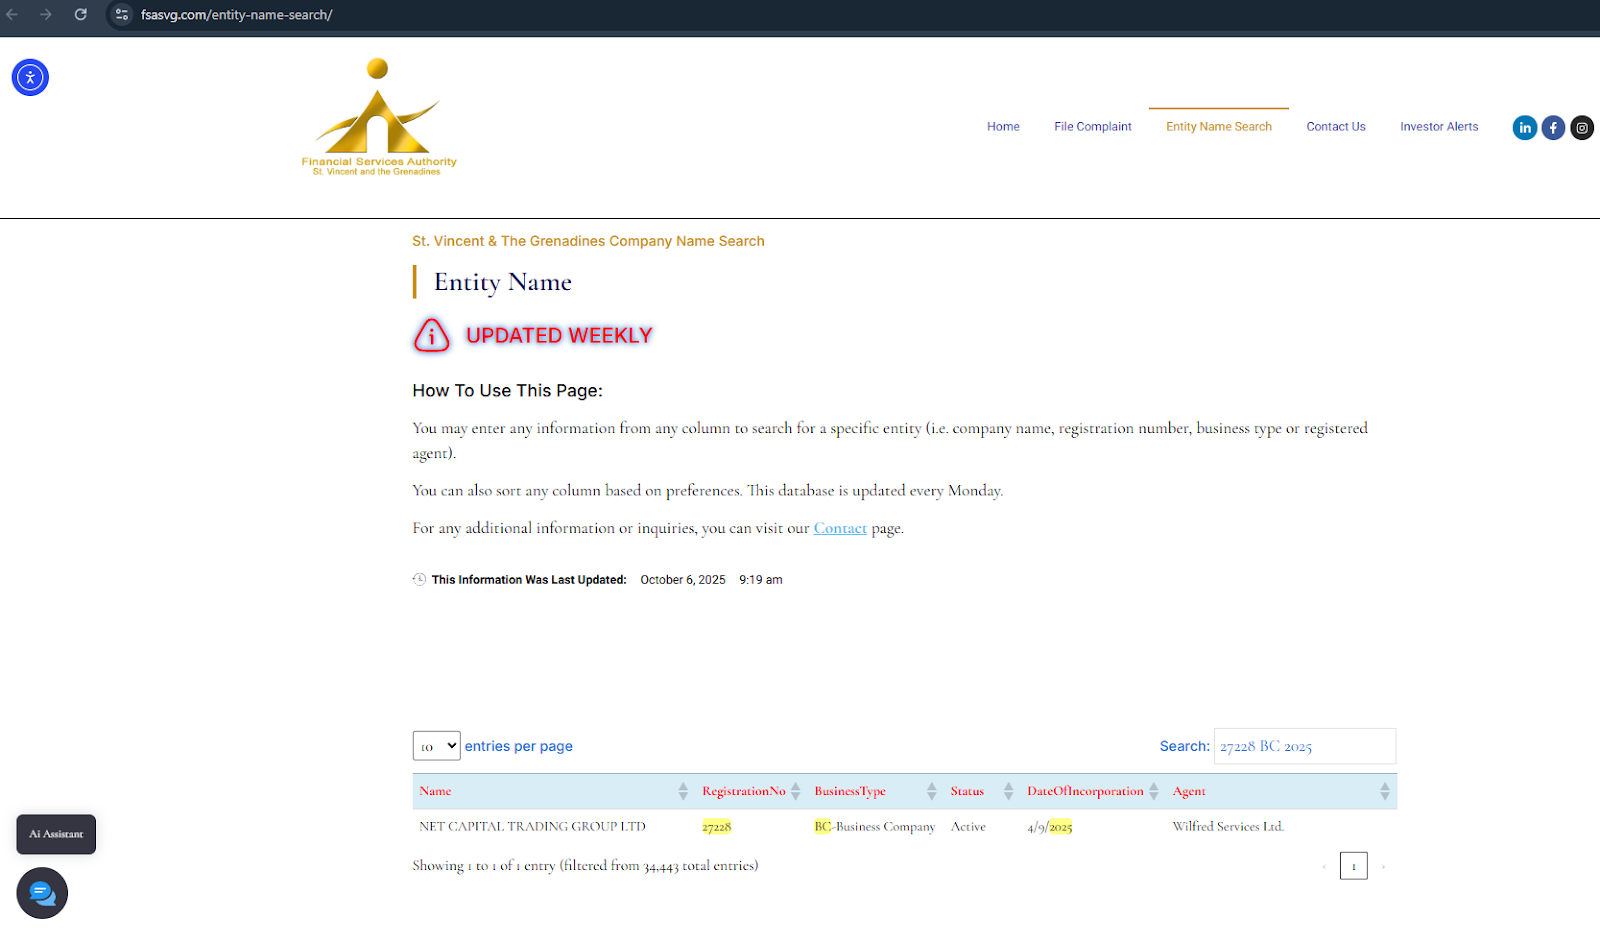
Task: Focus the table Search input field
Action: (1305, 746)
